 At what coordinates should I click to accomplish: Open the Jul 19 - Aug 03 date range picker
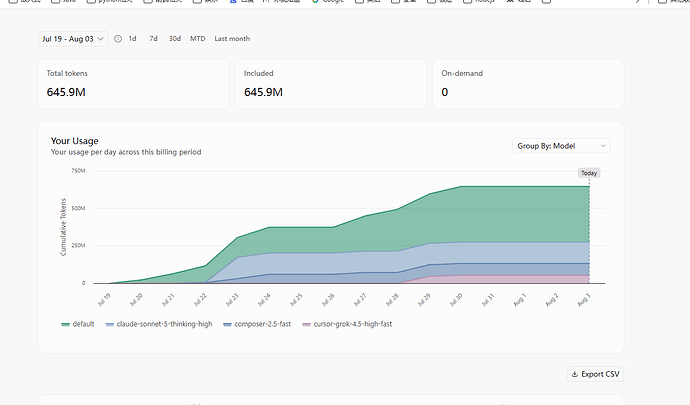pos(73,39)
